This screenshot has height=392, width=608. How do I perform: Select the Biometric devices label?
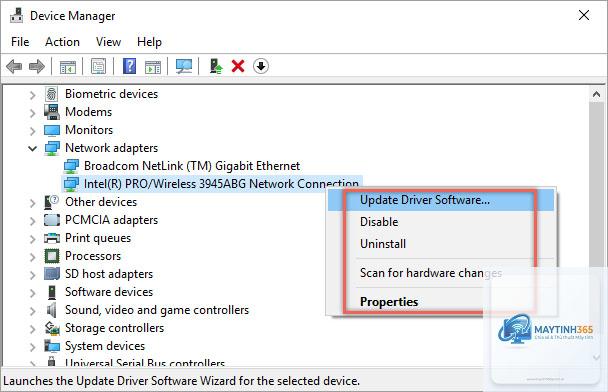[x=112, y=94]
